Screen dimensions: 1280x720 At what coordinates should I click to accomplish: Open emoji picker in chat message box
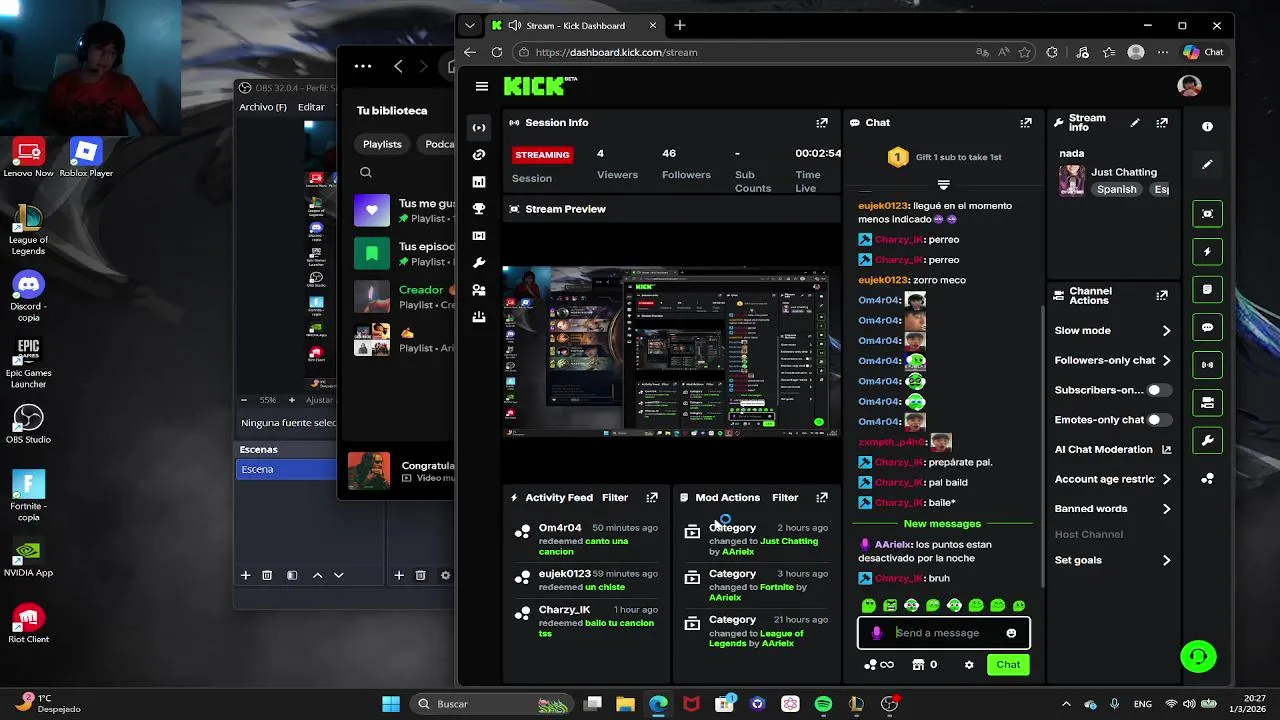(1011, 633)
